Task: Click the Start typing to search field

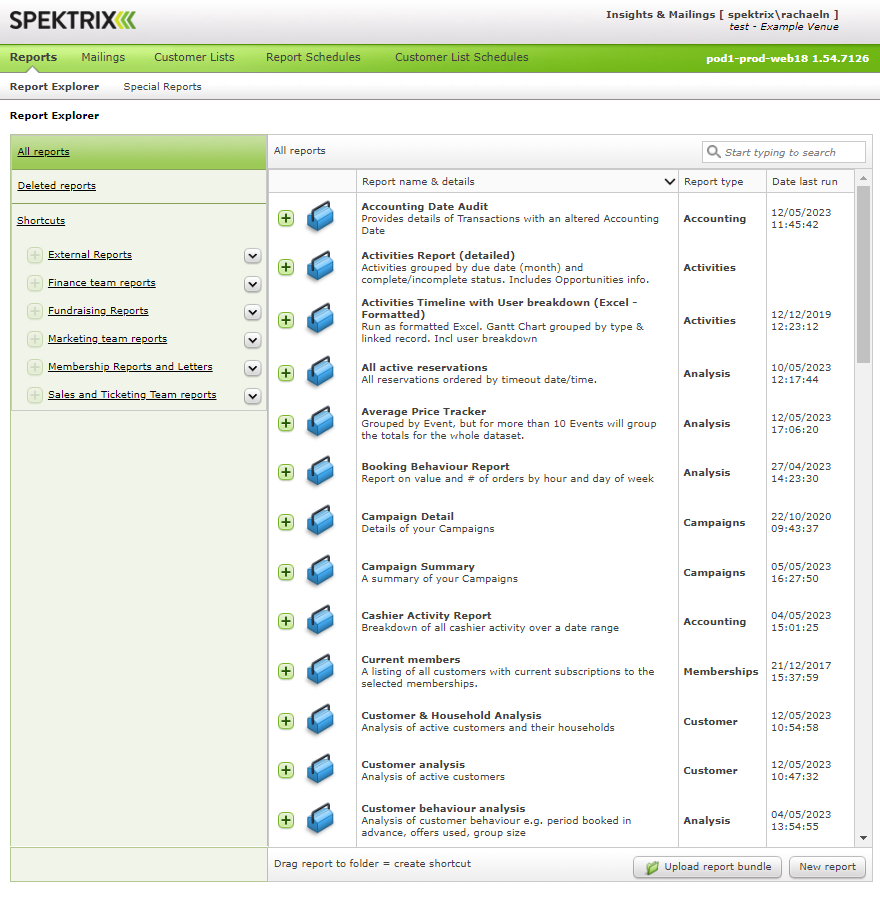Action: click(792, 152)
